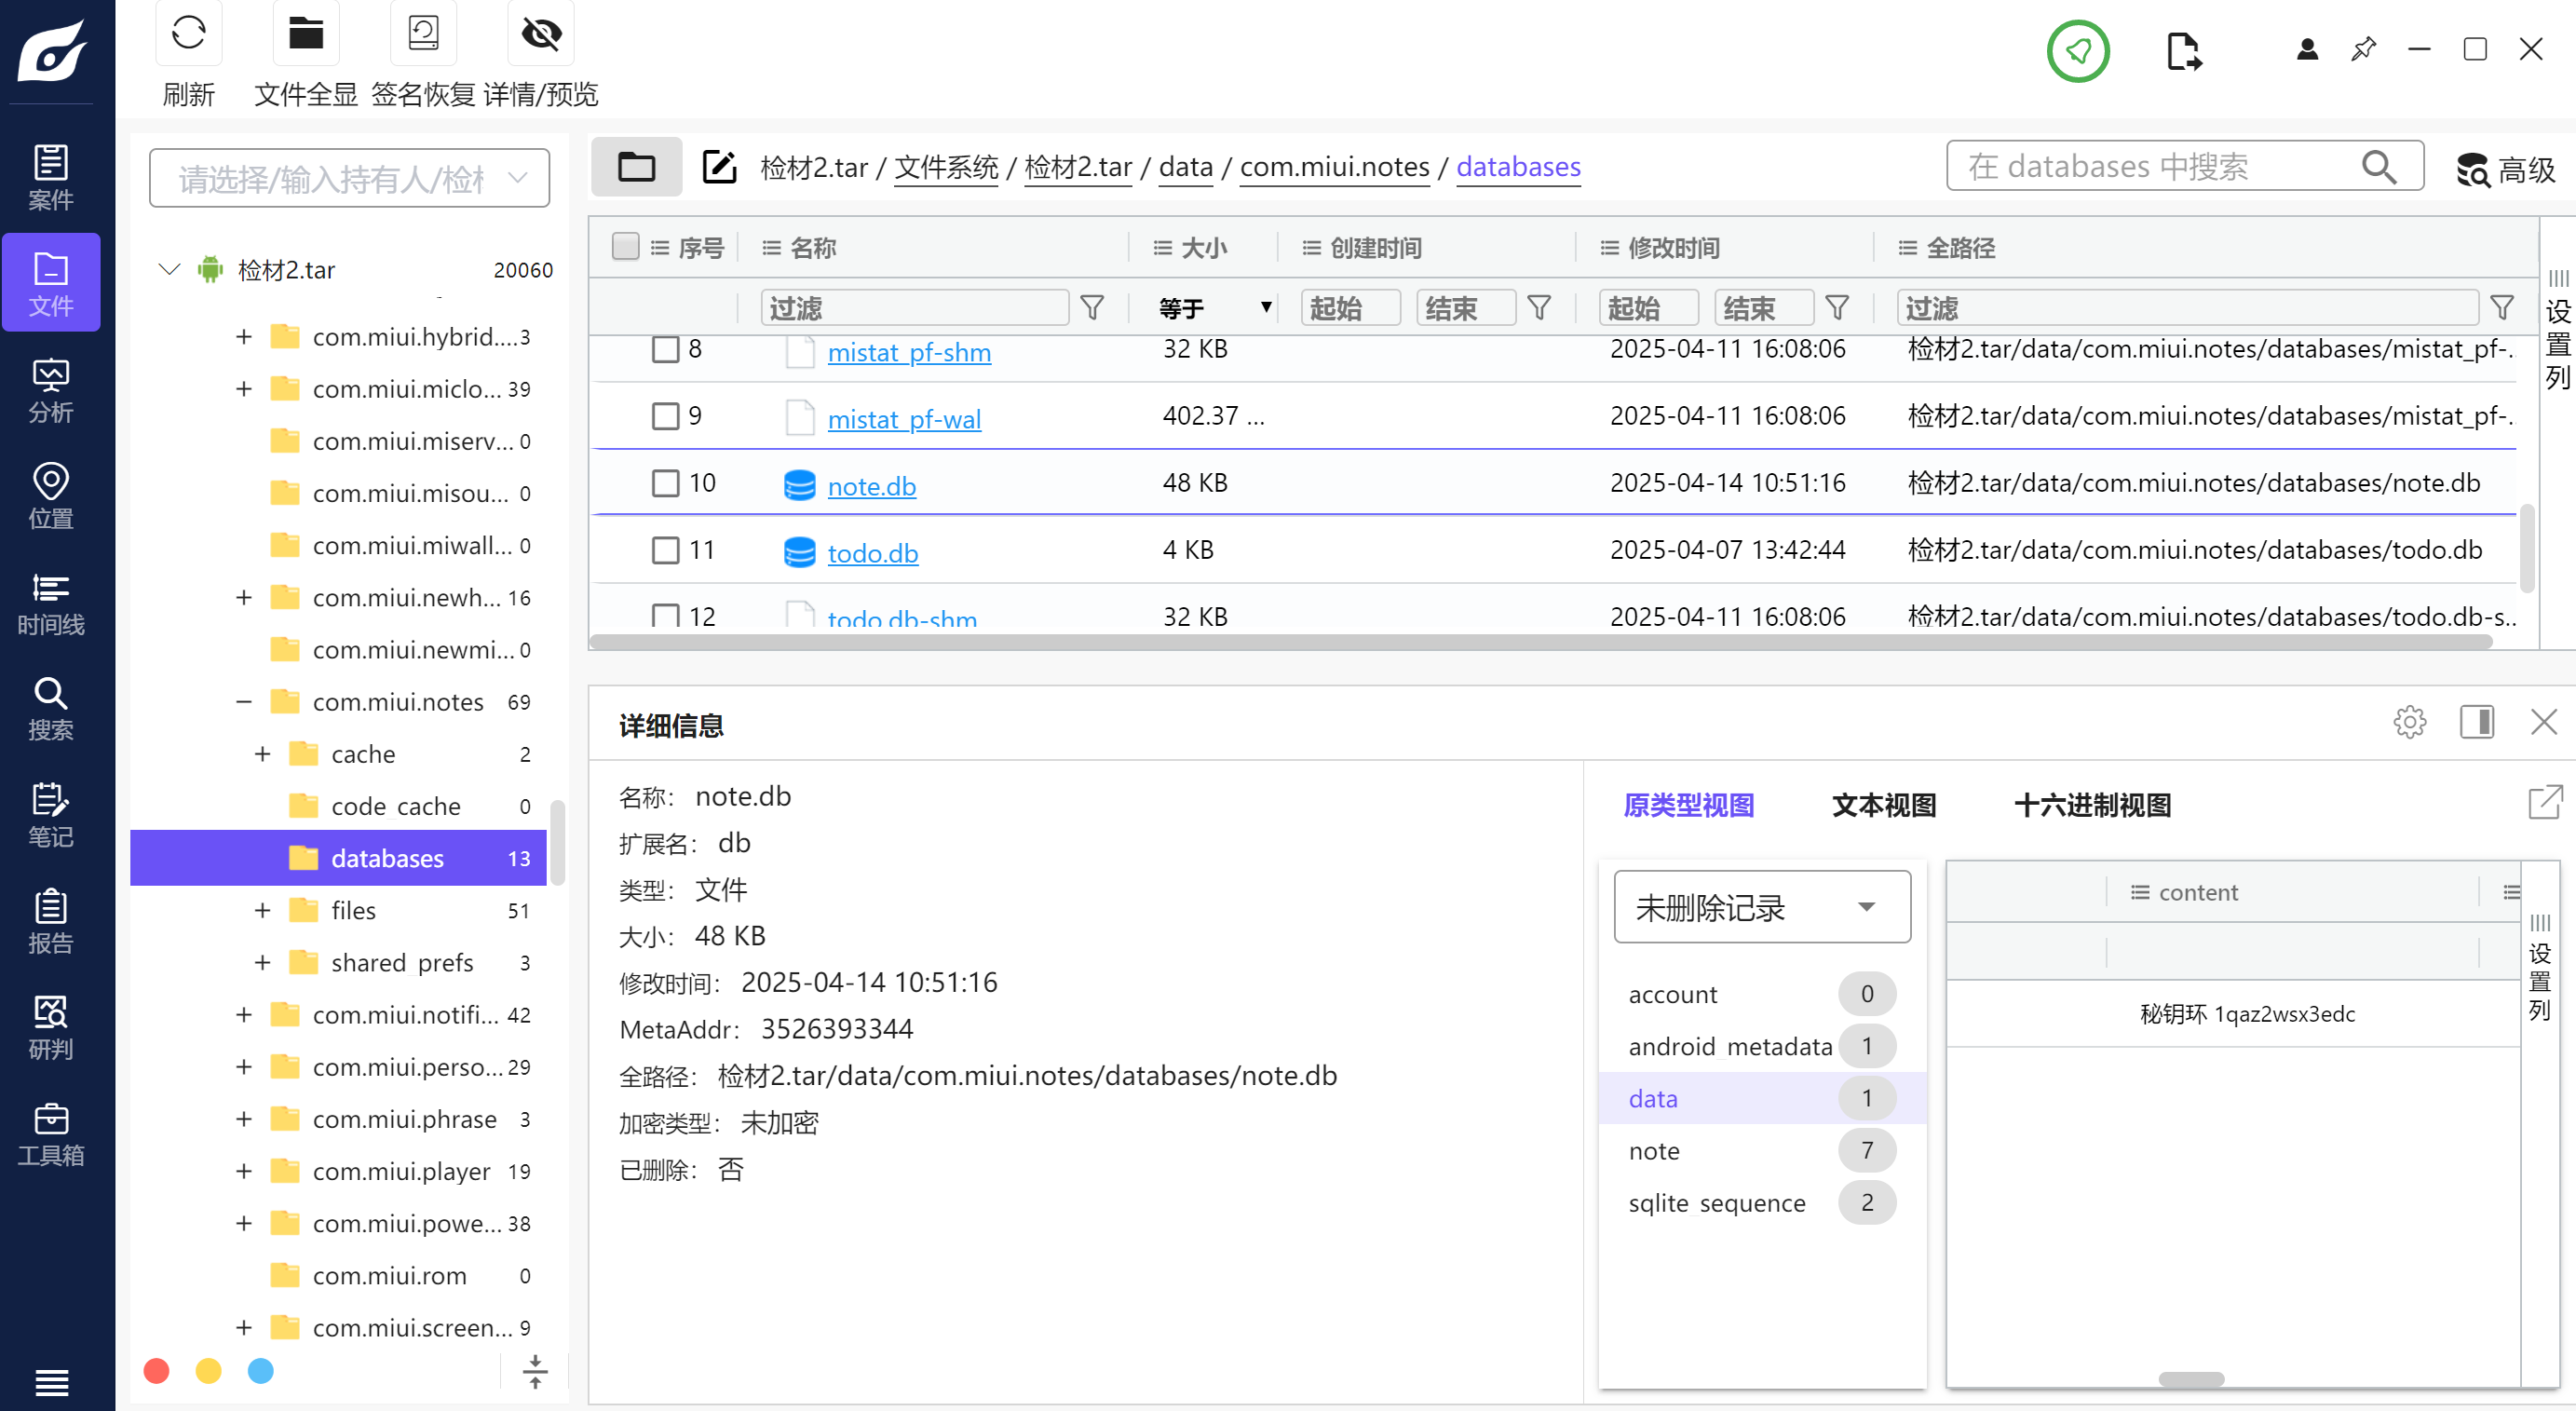2576x1411 pixels.
Task: Click the green circular status icon
Action: pyautogui.click(x=2078, y=50)
